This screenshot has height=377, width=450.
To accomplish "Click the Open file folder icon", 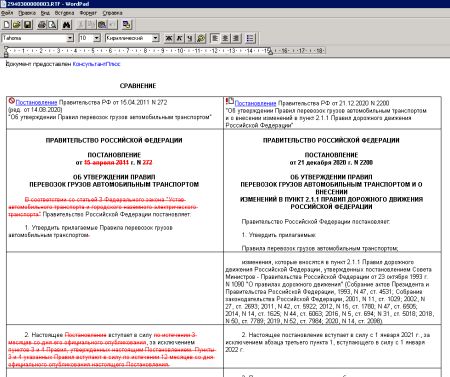I will point(17,25).
